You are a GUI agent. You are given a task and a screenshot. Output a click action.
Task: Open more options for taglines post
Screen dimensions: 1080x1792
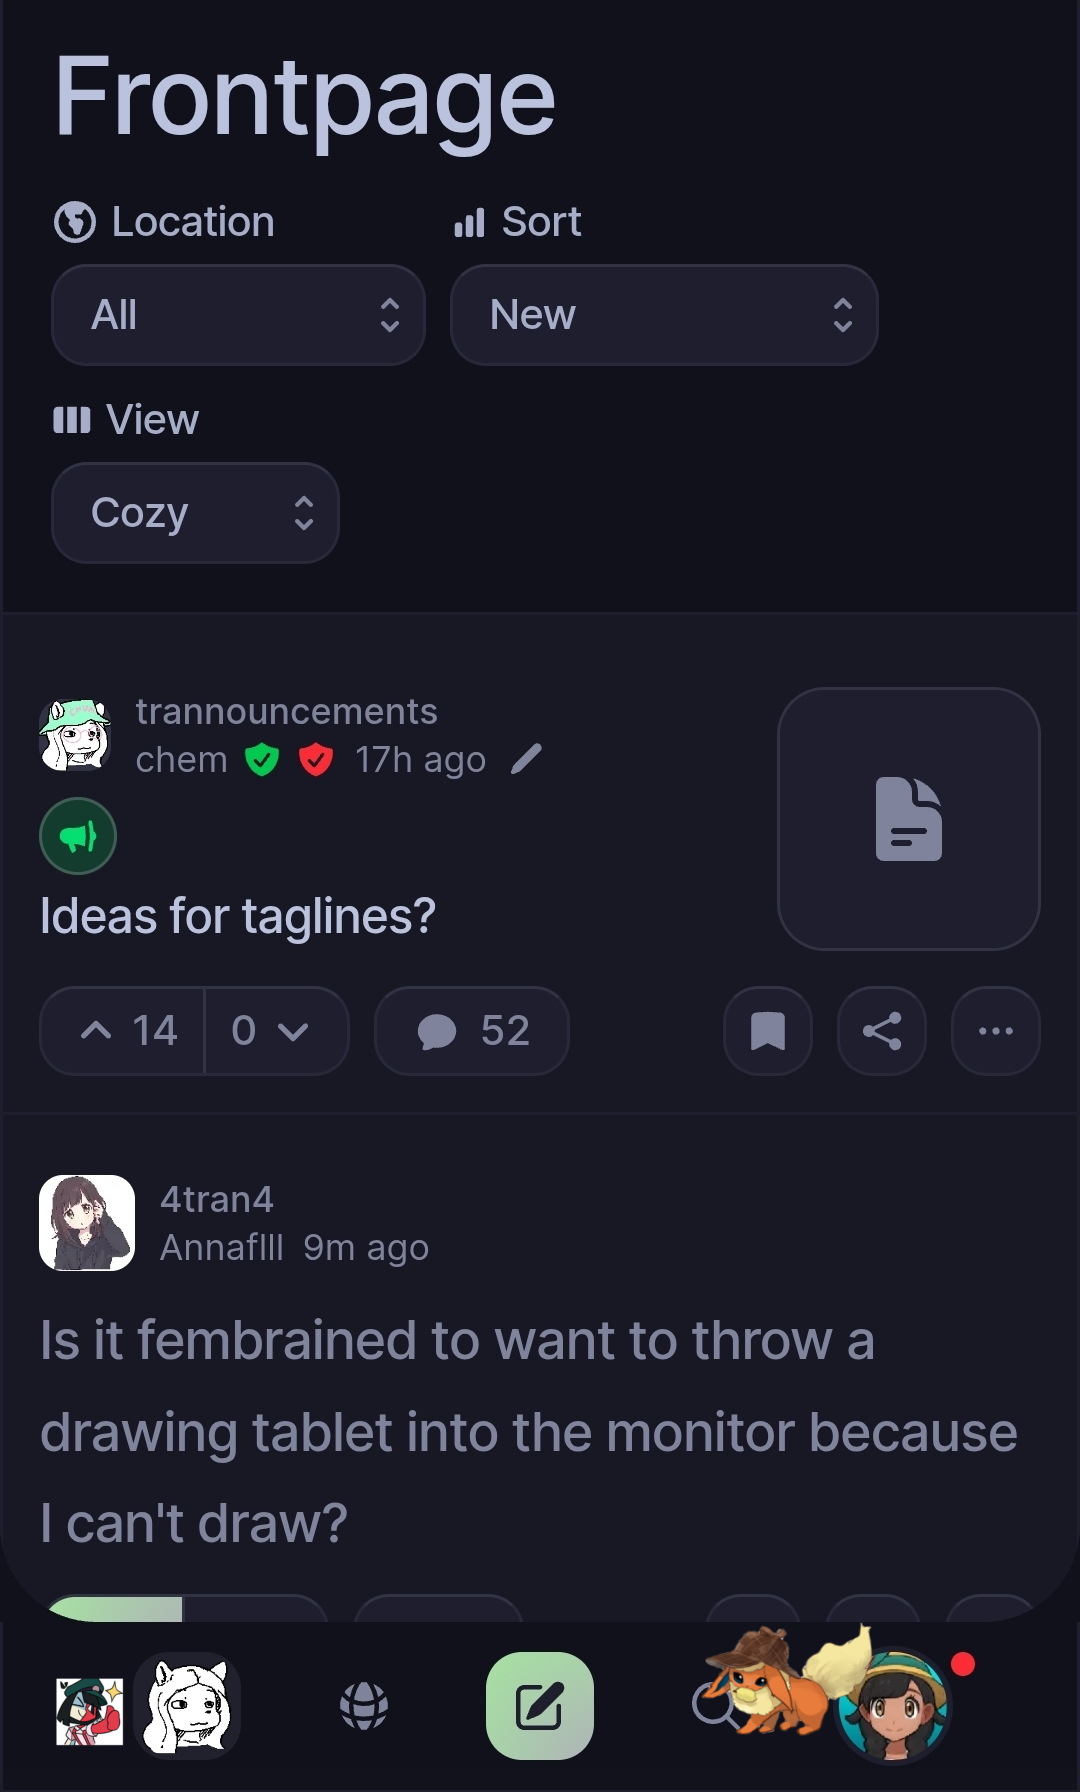tap(995, 1031)
